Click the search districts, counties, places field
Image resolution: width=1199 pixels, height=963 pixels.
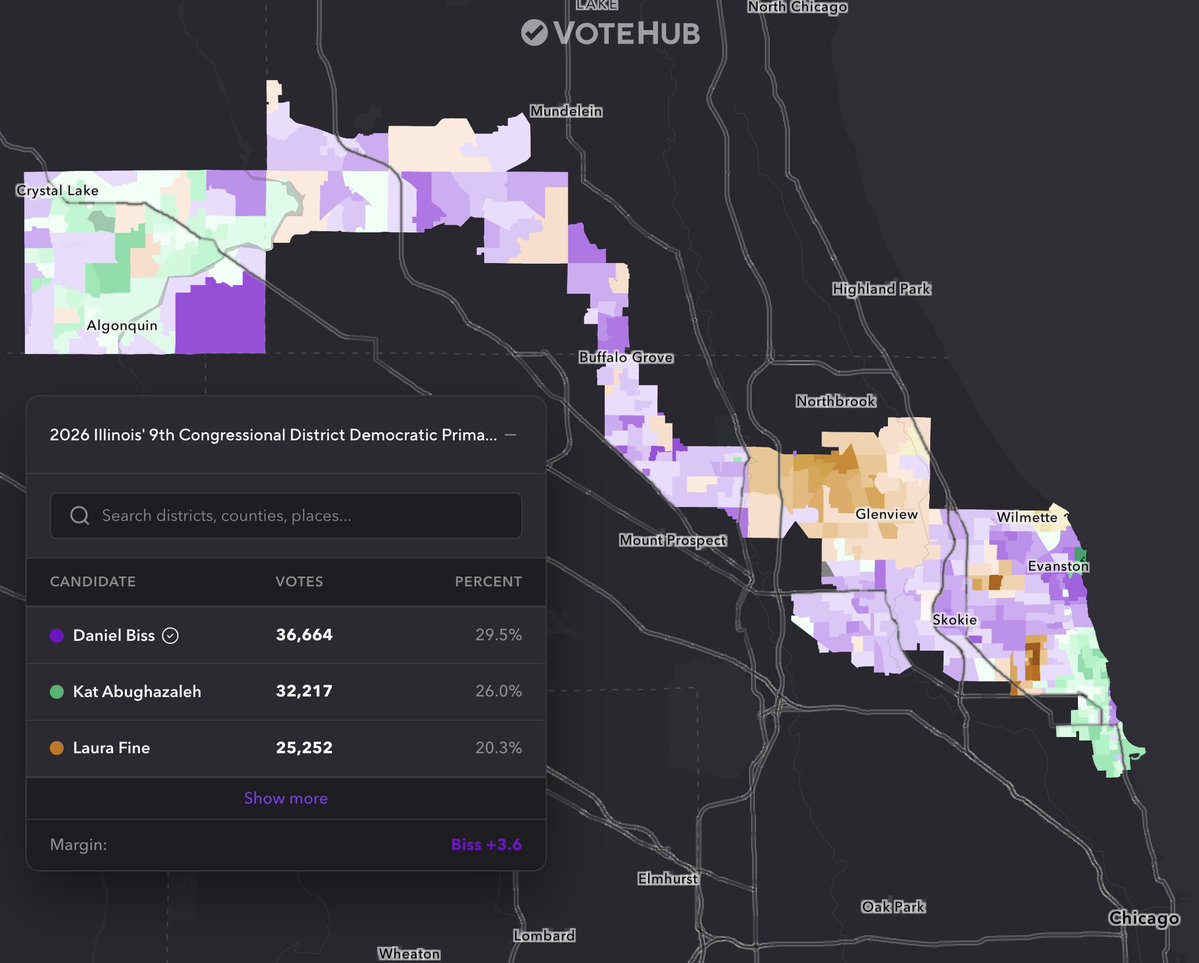pos(286,515)
